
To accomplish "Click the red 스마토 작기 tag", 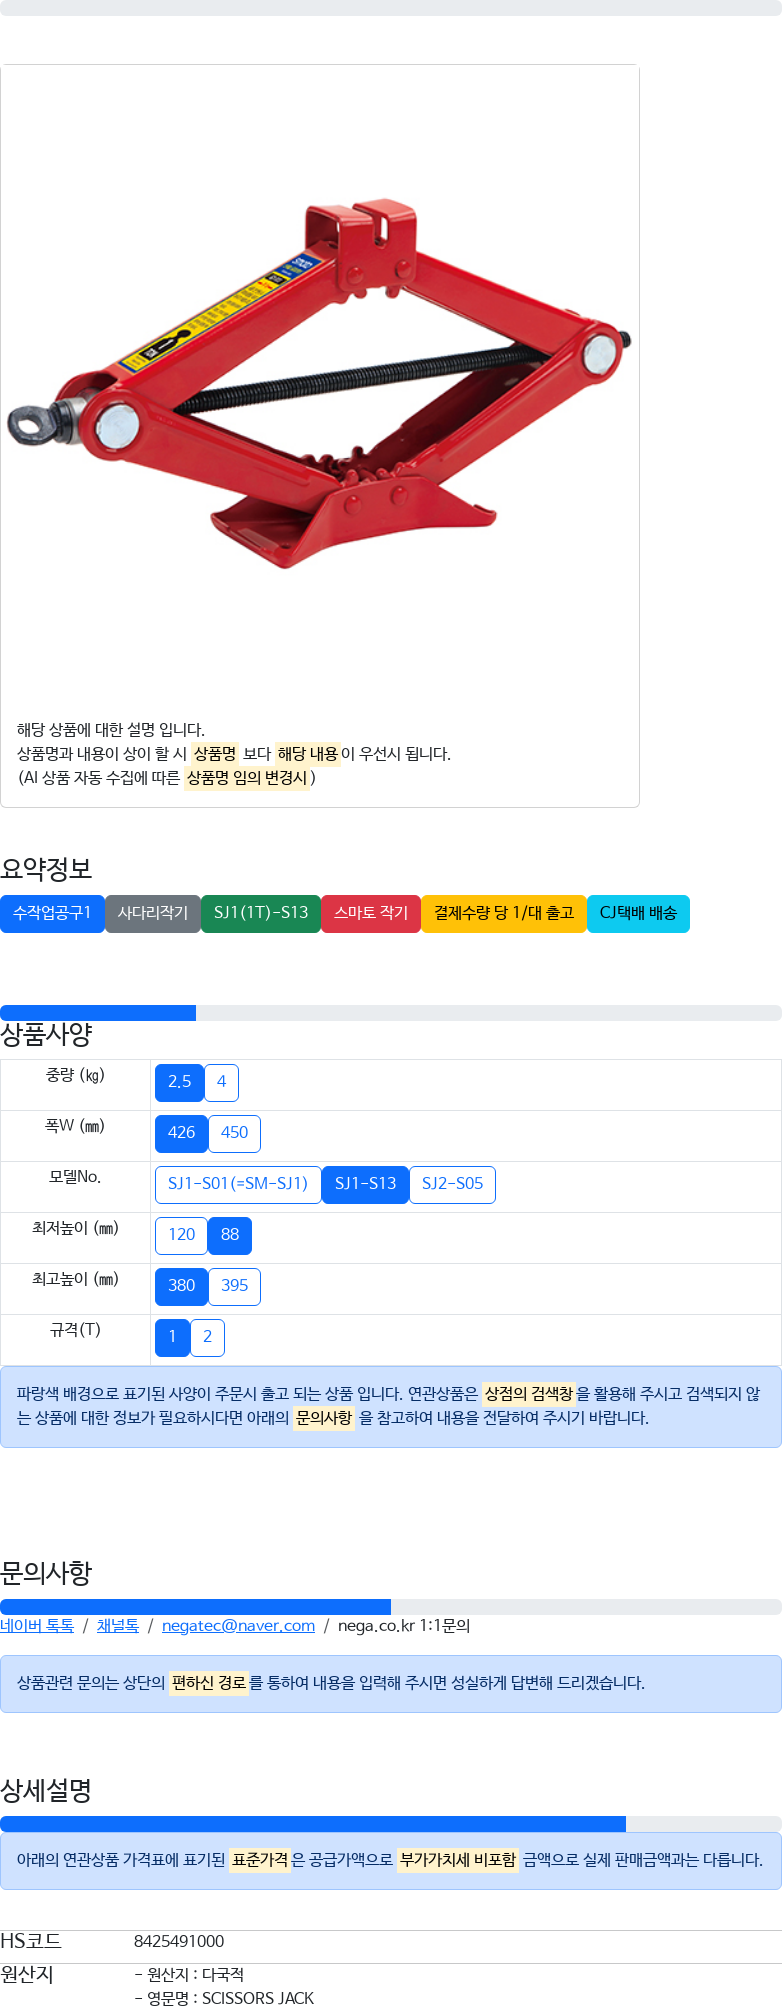I will [371, 913].
